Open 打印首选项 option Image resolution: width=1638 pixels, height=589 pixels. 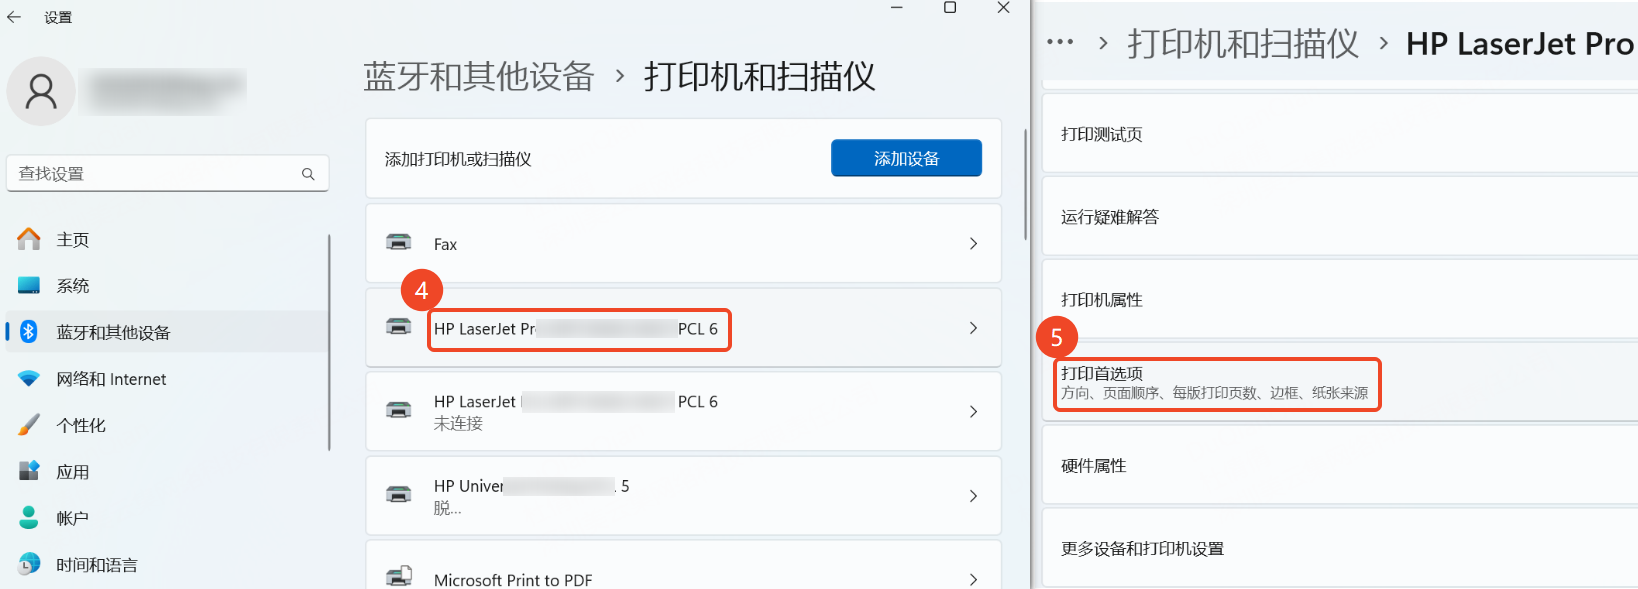tap(1340, 382)
